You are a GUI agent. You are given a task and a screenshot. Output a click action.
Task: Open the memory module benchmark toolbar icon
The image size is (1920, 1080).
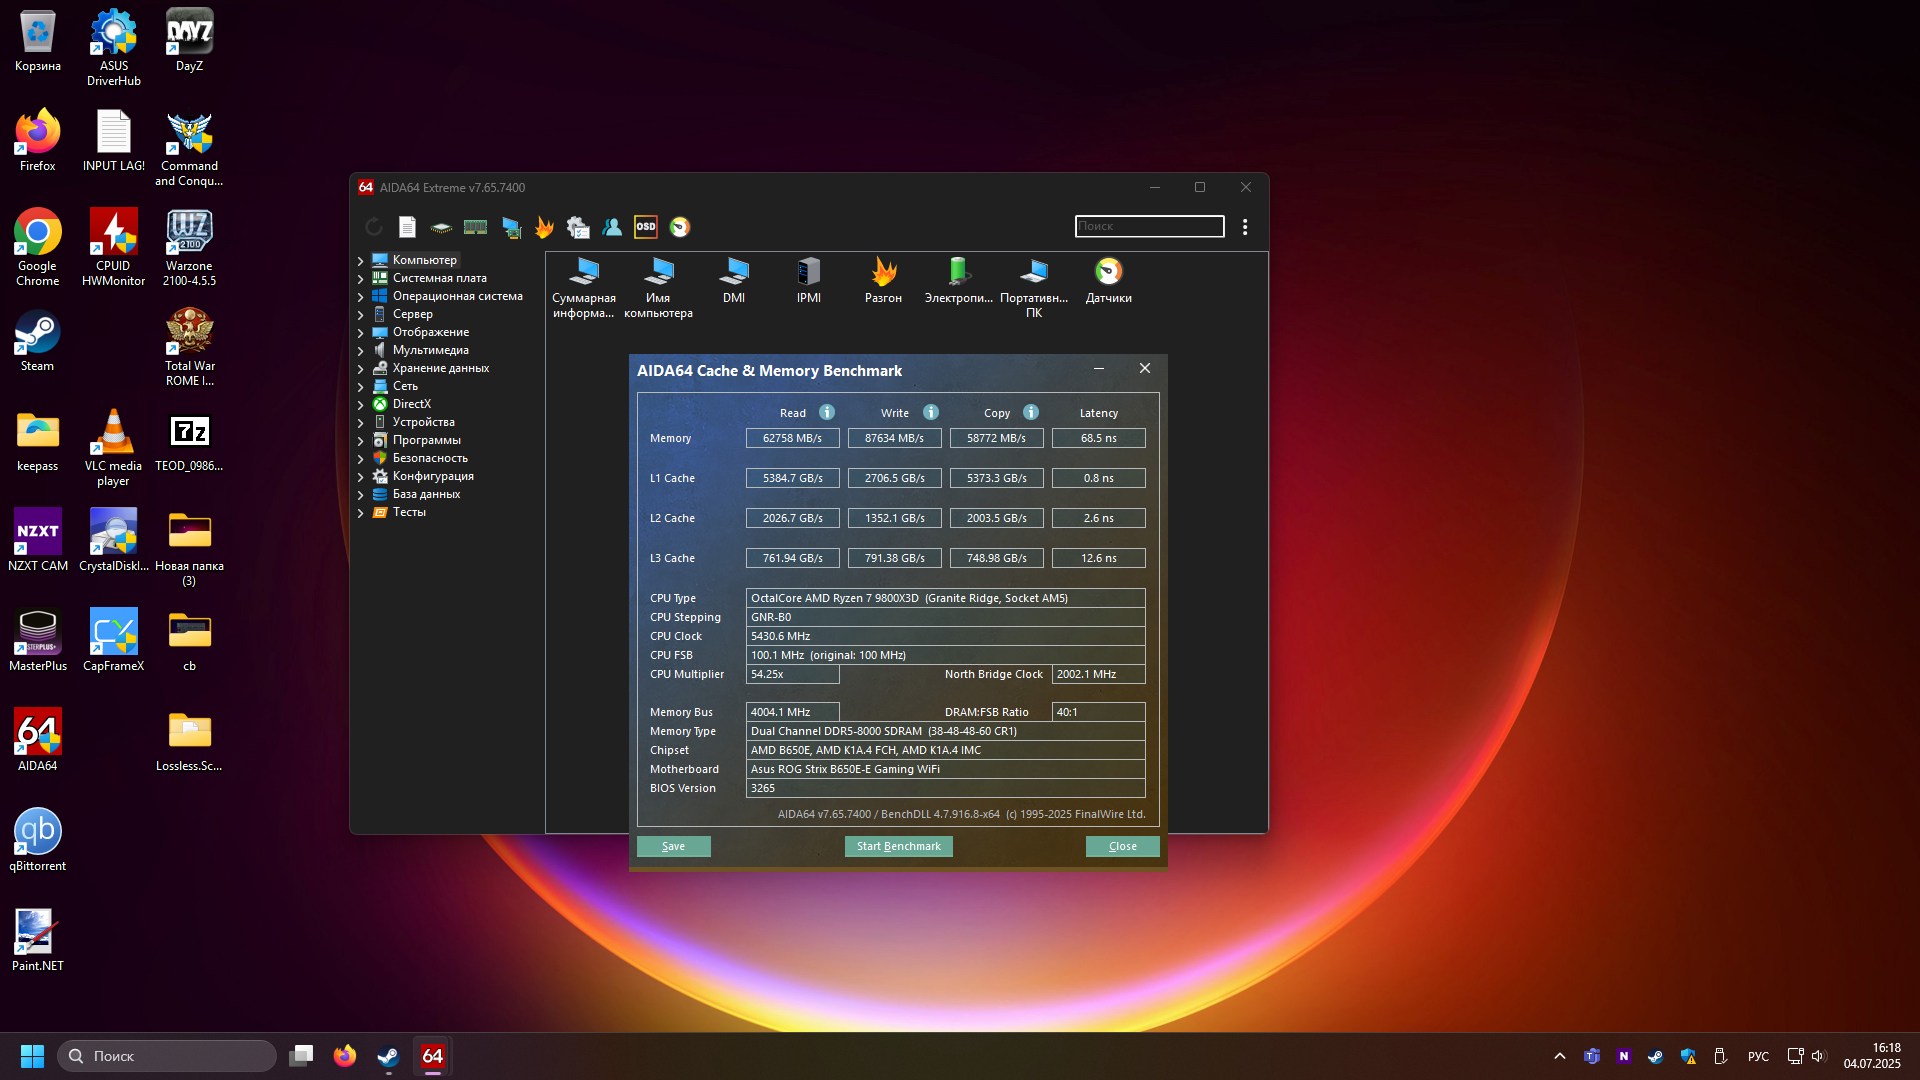pyautogui.click(x=475, y=227)
